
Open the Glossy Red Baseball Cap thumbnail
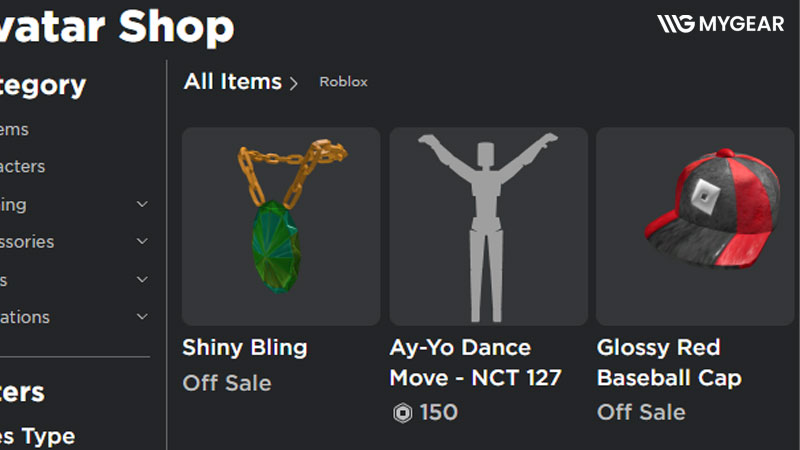tap(695, 225)
